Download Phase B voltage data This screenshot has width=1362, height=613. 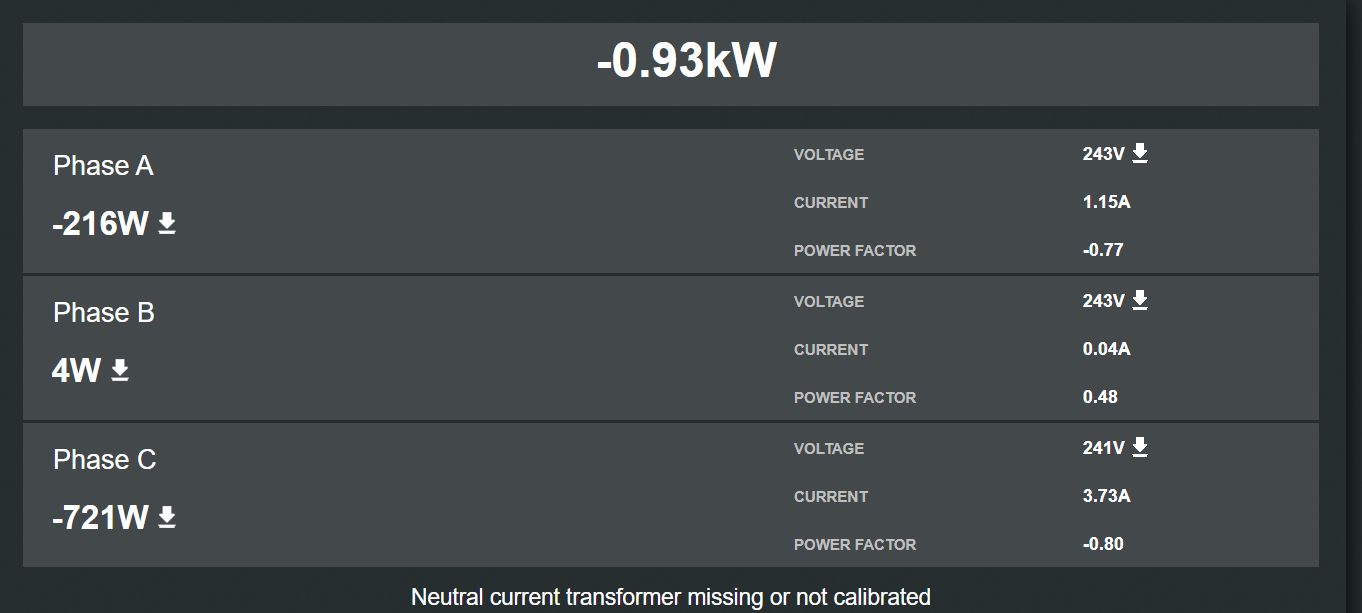(x=1140, y=300)
